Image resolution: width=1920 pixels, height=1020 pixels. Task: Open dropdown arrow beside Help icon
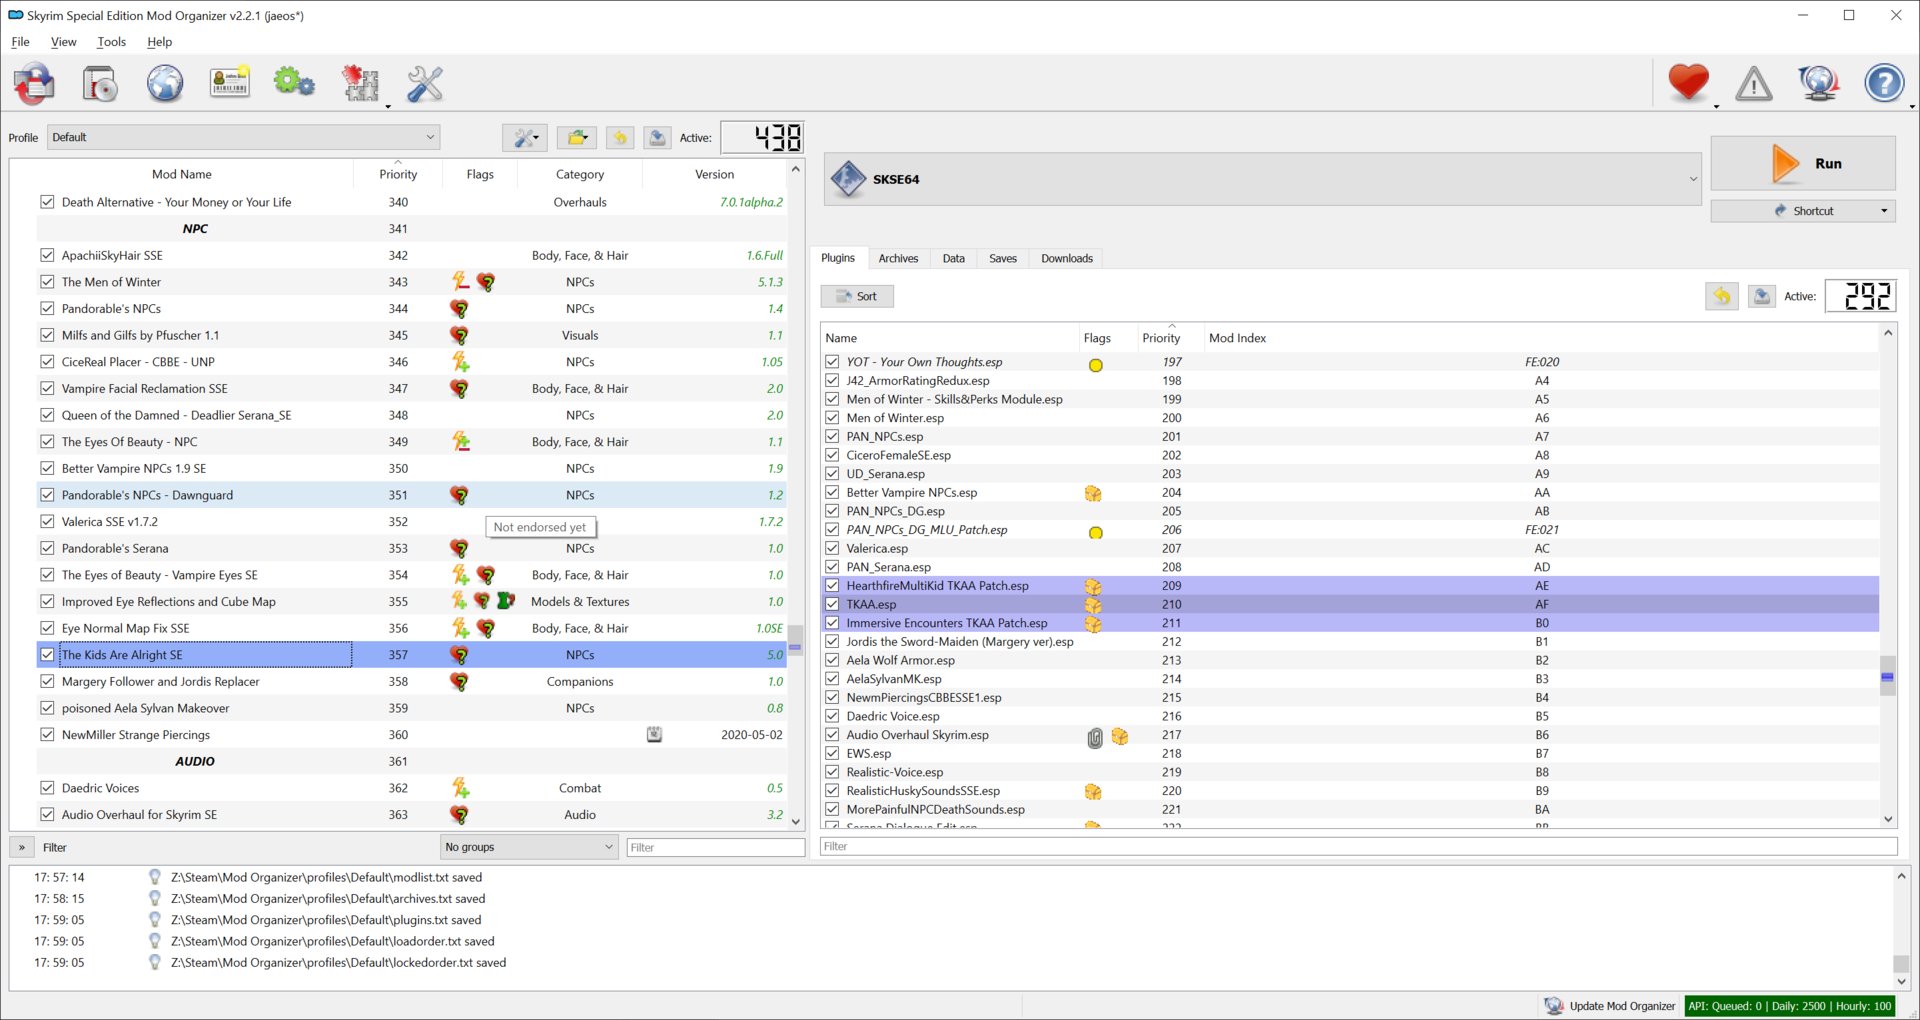(x=1911, y=105)
